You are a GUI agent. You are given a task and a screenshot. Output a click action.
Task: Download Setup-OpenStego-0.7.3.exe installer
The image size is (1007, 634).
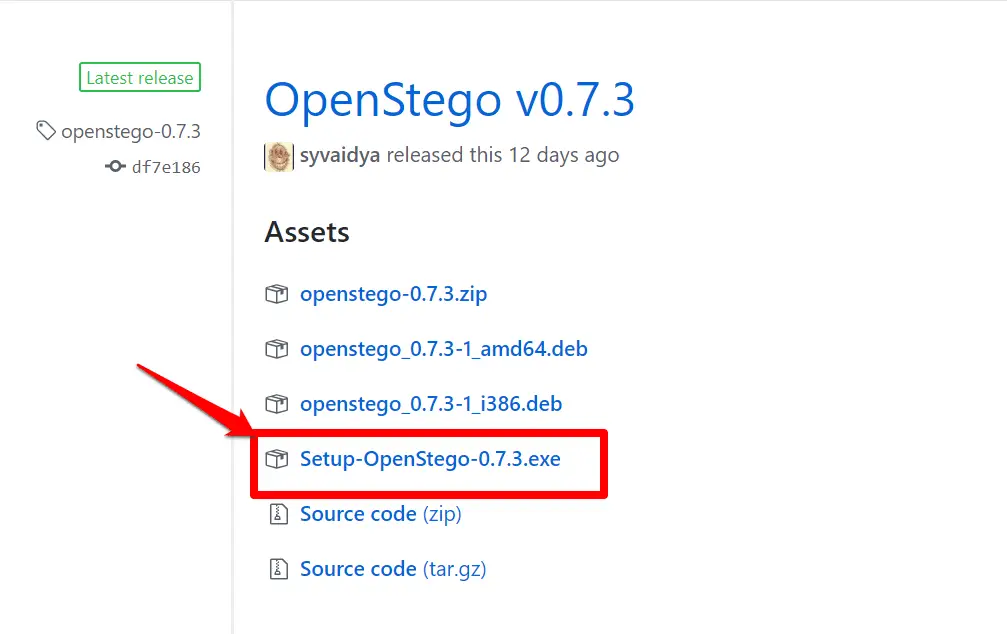pyautogui.click(x=430, y=459)
